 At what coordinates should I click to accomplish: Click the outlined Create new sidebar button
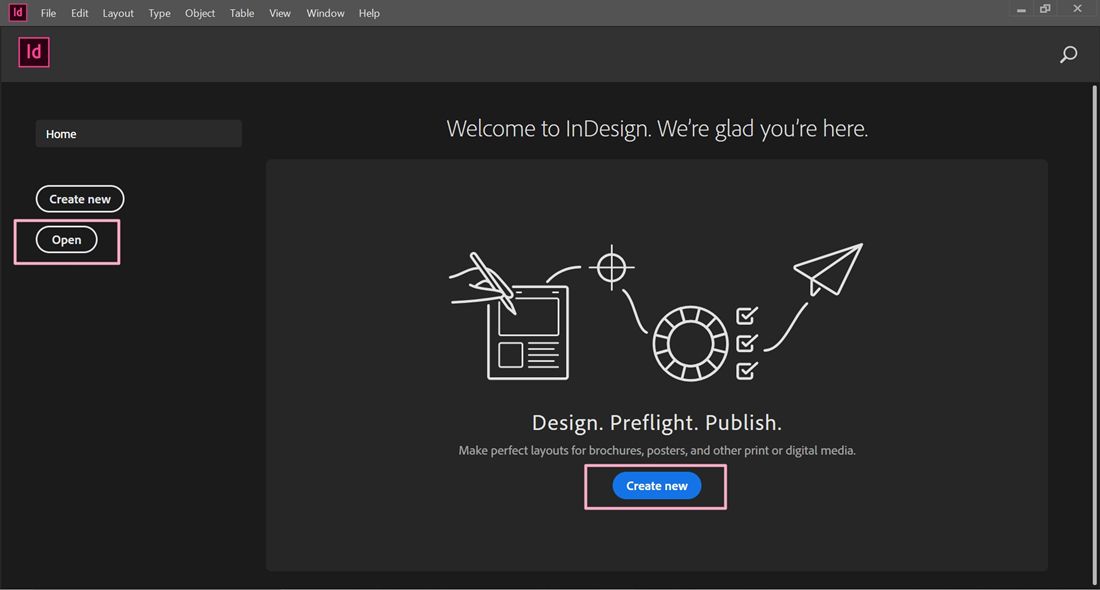pyautogui.click(x=80, y=199)
